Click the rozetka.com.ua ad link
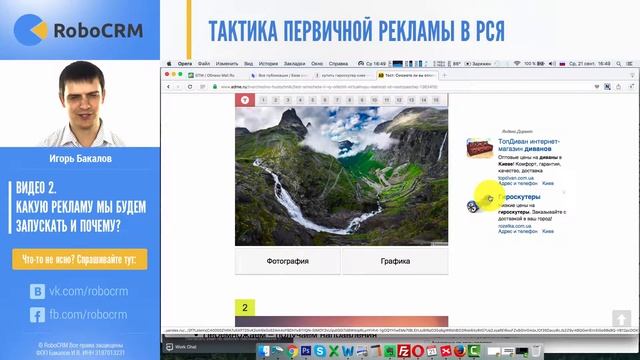The image size is (640, 360). (514, 226)
